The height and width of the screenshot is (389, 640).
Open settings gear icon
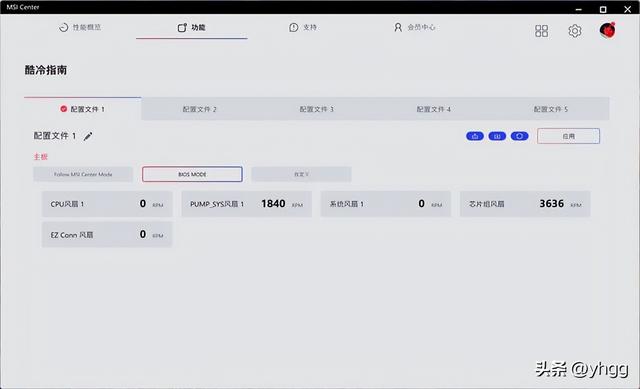[575, 31]
